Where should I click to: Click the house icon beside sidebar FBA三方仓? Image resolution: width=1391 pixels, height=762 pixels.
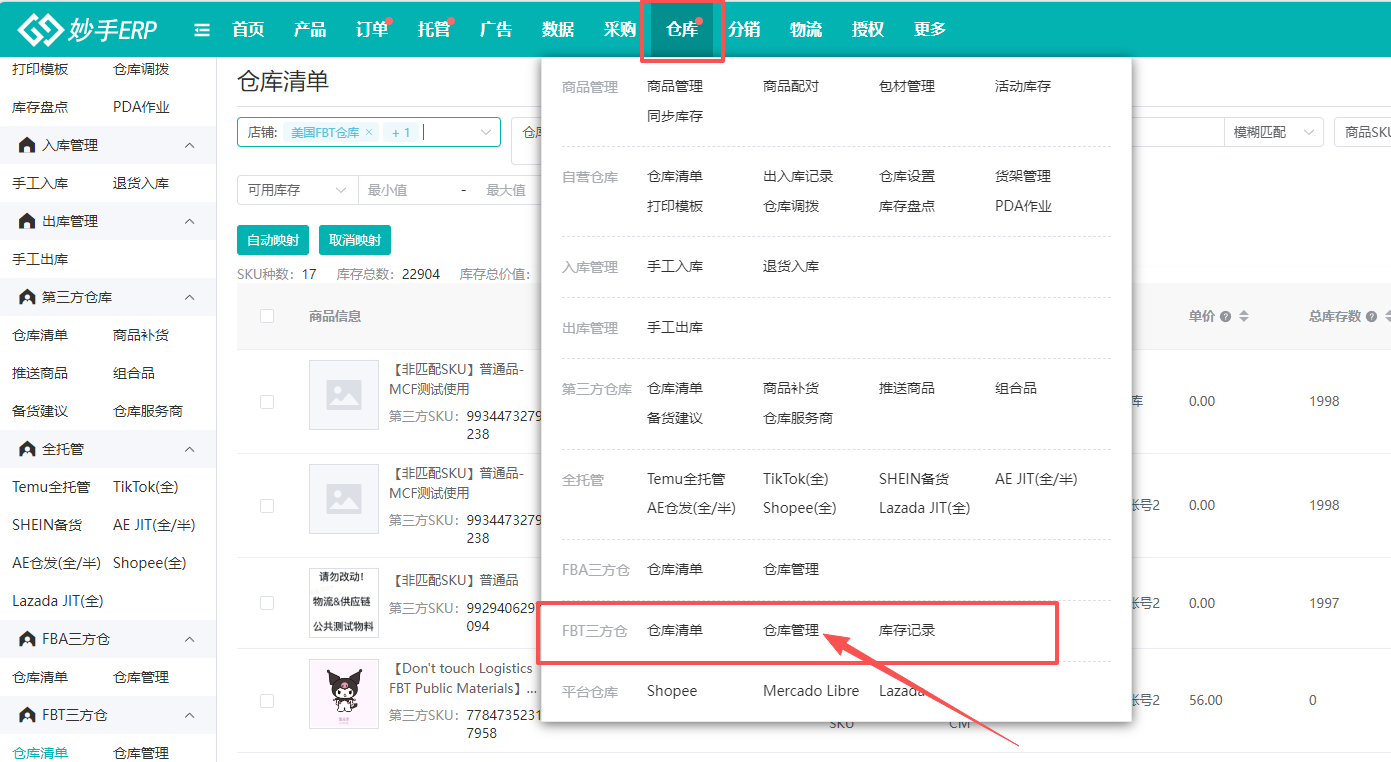coord(27,640)
